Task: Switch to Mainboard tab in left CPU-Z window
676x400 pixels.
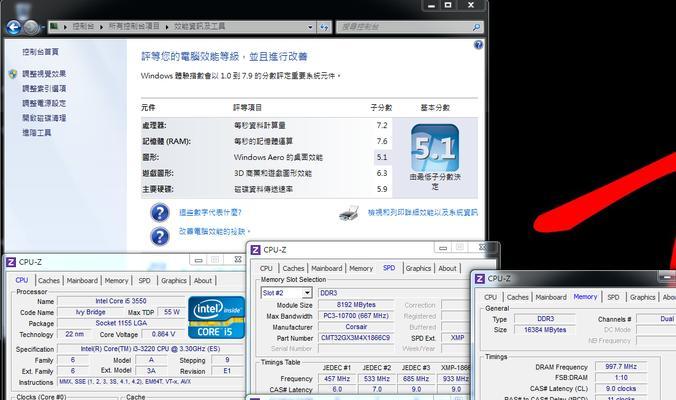Action: [82, 281]
